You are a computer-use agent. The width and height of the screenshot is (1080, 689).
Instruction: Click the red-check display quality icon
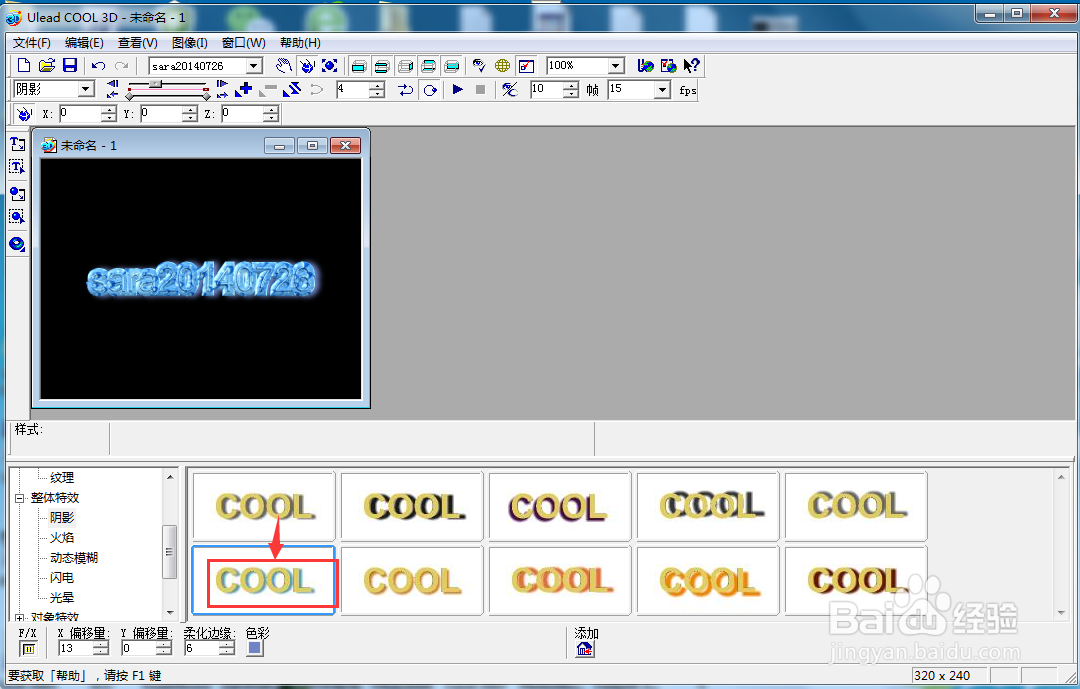tap(526, 66)
